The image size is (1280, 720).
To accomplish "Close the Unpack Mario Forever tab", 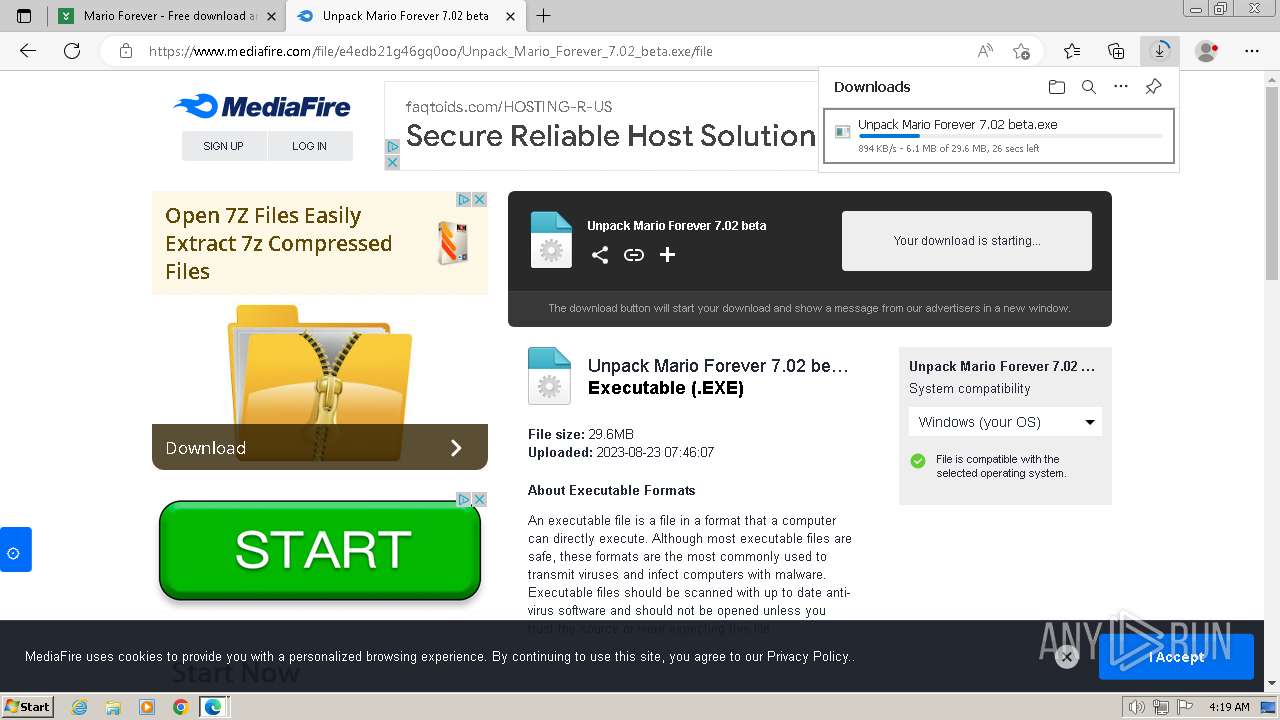I will click(x=510, y=16).
